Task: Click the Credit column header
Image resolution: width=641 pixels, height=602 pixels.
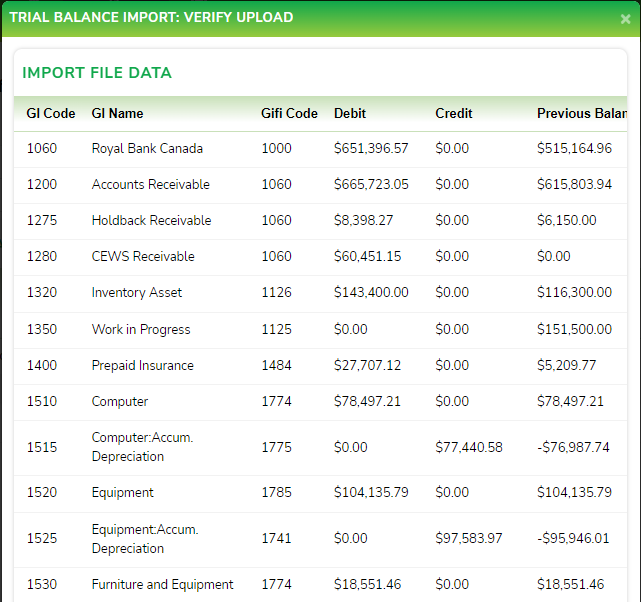Action: 453,113
